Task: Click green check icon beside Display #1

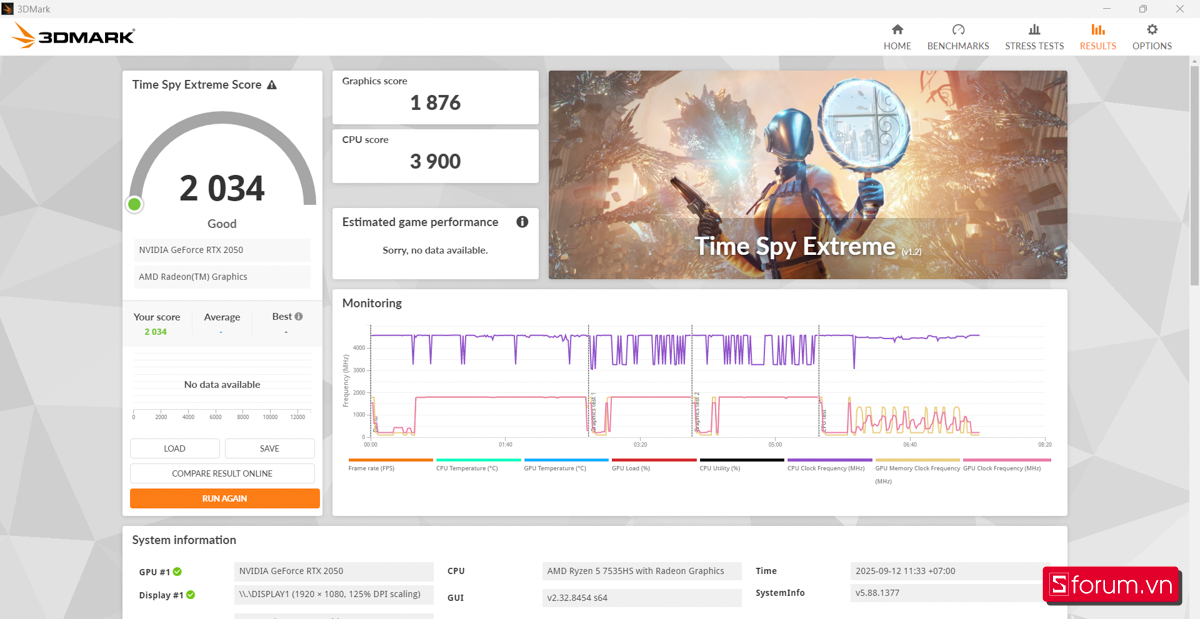Action: [190, 594]
